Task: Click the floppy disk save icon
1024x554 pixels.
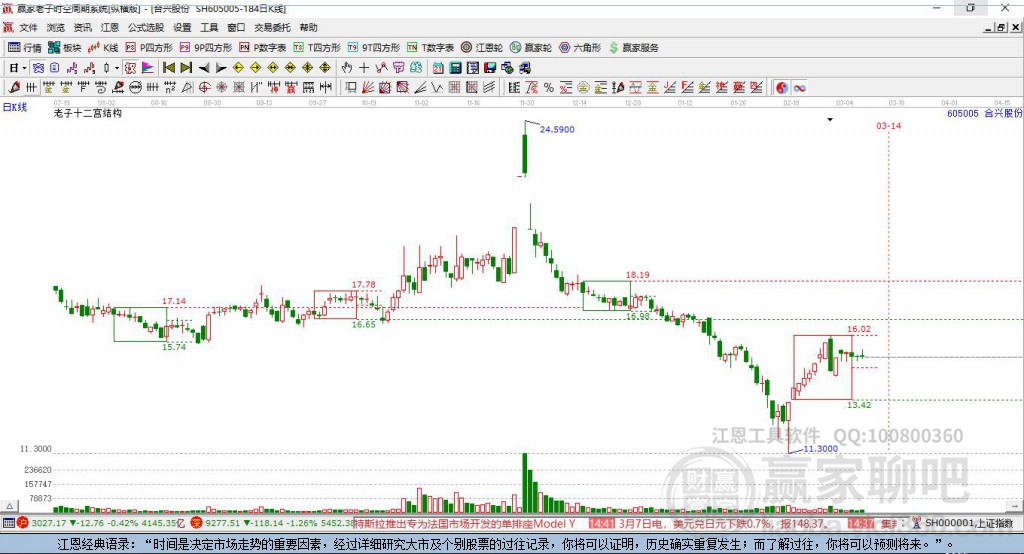Action: tap(490, 68)
